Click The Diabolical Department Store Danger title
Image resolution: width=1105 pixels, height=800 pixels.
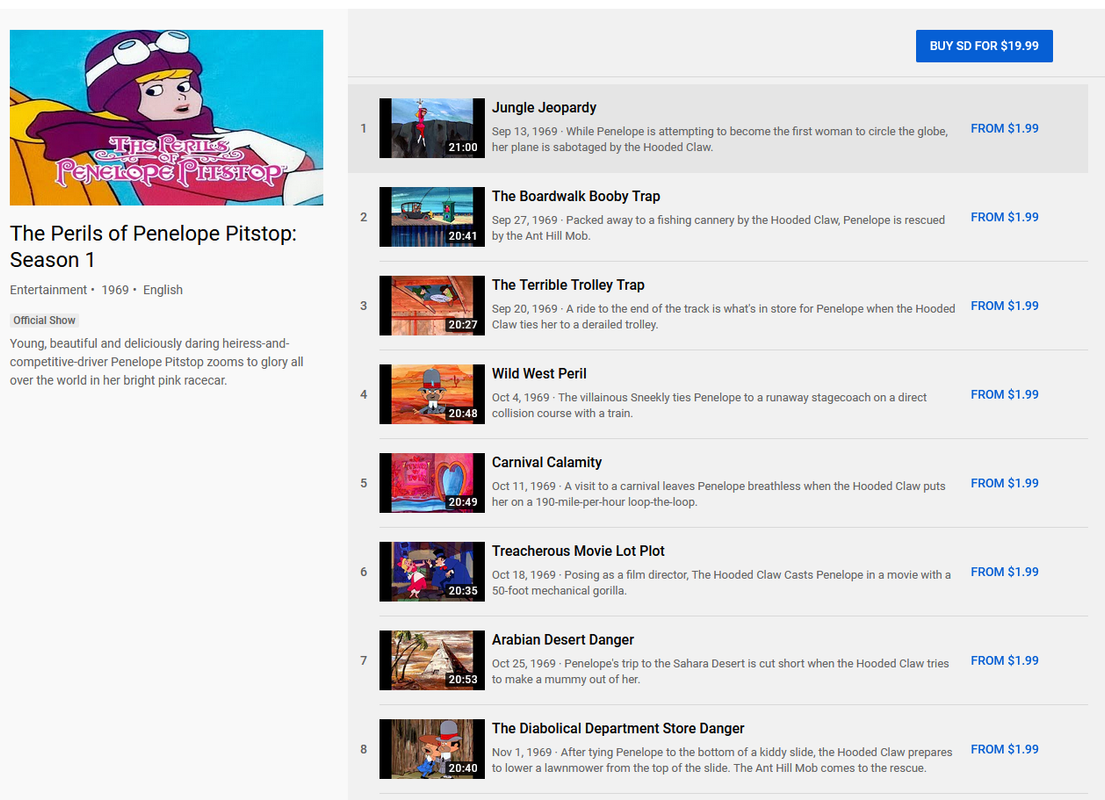(618, 729)
